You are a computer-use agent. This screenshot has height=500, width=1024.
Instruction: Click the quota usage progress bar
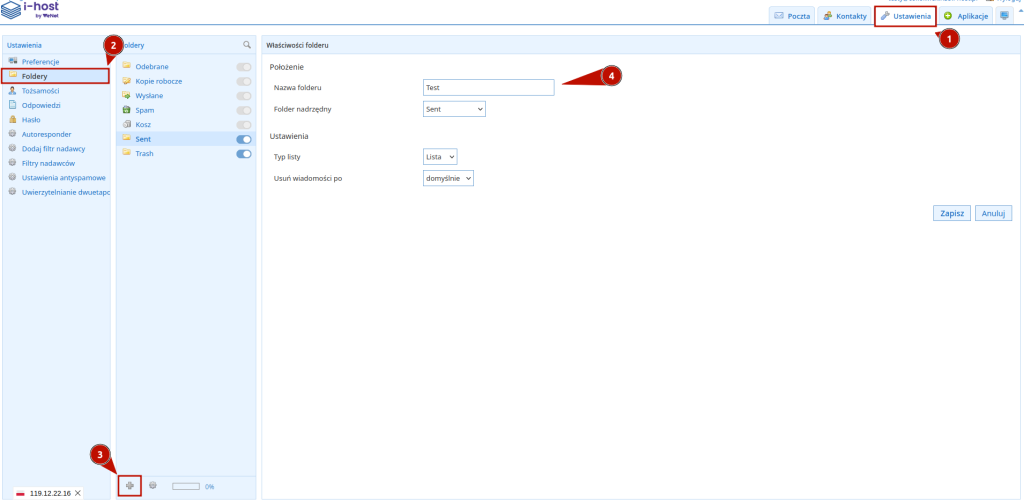(x=186, y=486)
